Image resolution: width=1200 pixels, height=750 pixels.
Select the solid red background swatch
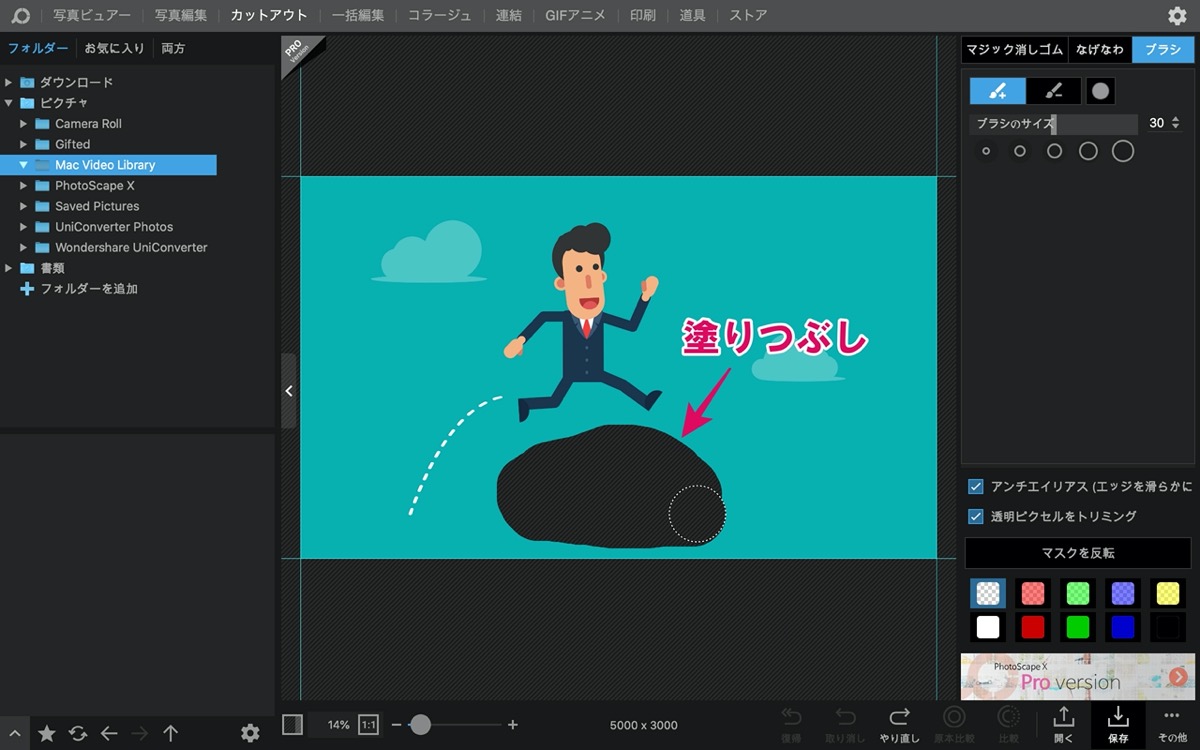[x=1033, y=627]
